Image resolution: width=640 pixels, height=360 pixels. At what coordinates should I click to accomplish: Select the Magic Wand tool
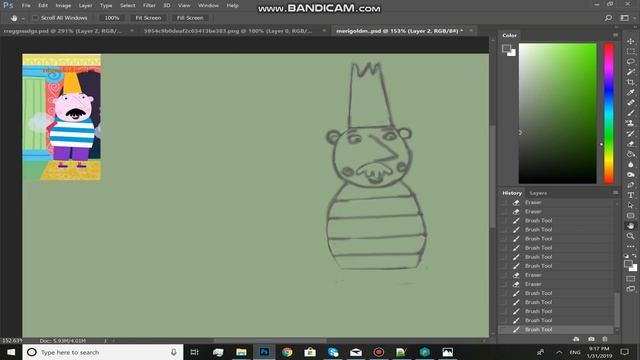click(631, 72)
